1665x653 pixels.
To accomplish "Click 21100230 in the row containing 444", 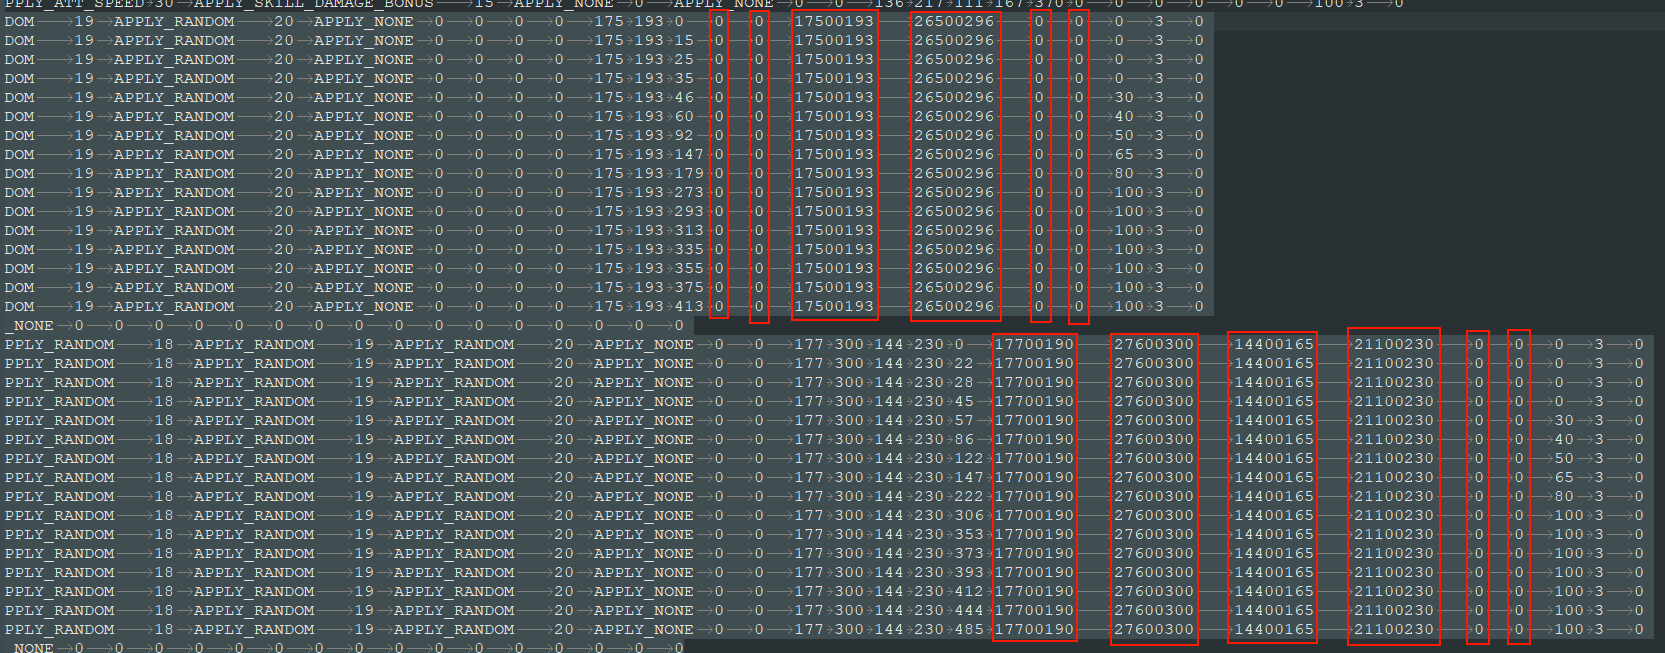I will (1394, 611).
